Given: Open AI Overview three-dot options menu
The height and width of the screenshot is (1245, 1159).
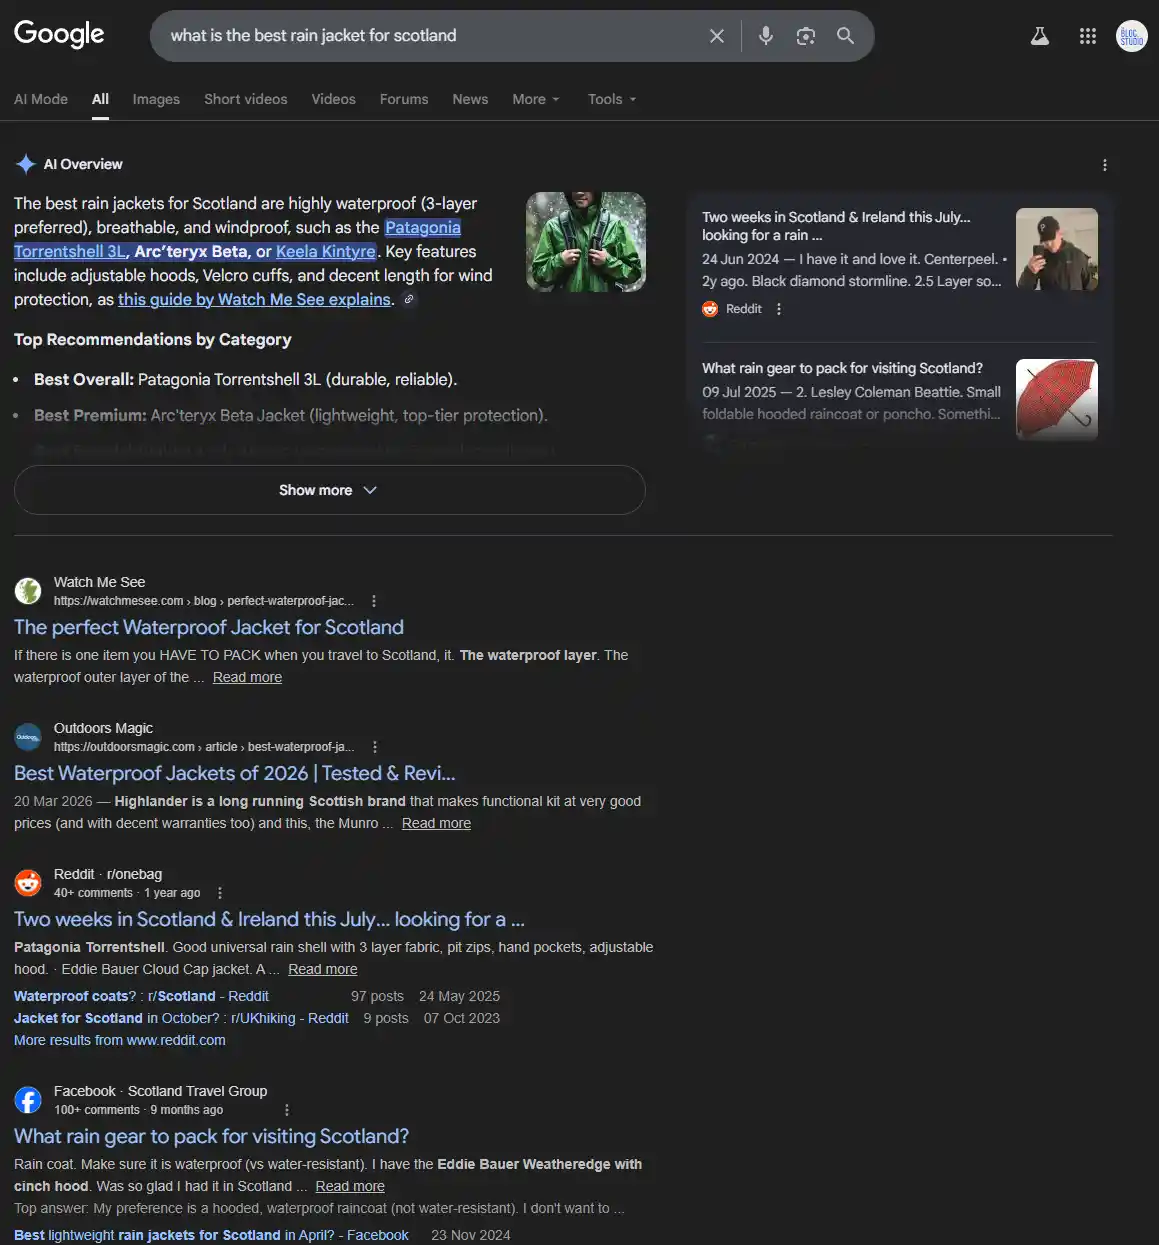Looking at the screenshot, I should coord(1104,165).
